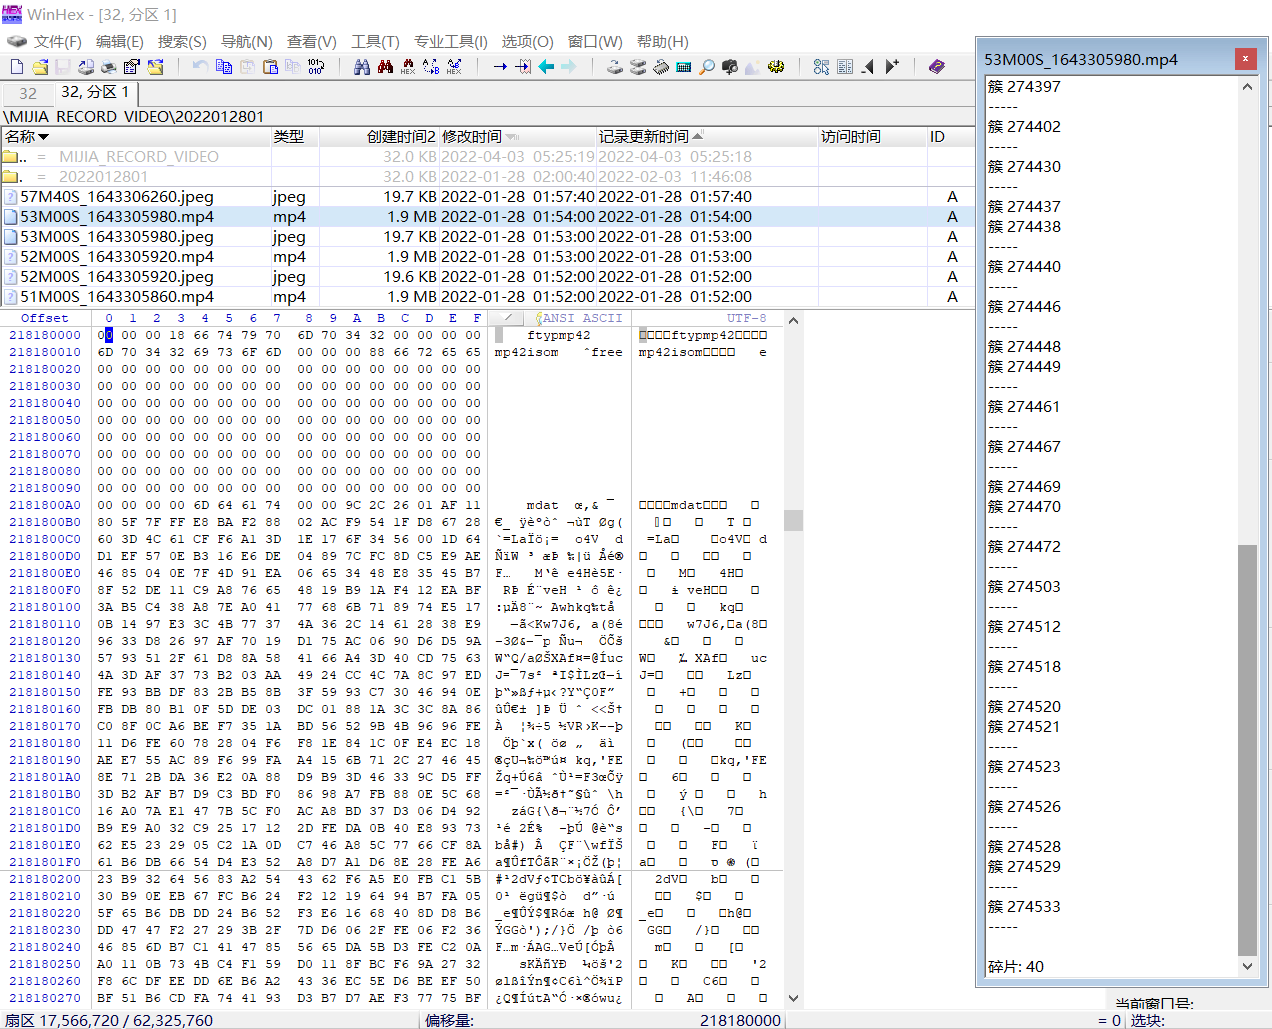1272x1029 pixels.
Task: Click the Data Interpreter panel icon
Action: 845,67
